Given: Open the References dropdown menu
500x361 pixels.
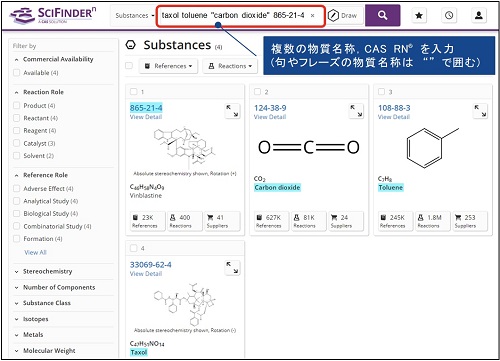Looking at the screenshot, I should click(x=168, y=66).
